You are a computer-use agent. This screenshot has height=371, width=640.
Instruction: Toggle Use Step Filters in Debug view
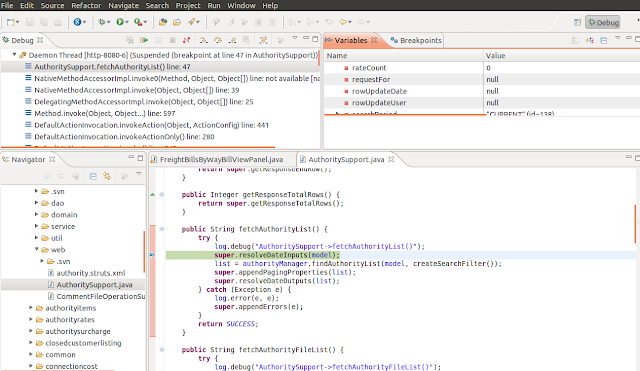click(x=263, y=40)
